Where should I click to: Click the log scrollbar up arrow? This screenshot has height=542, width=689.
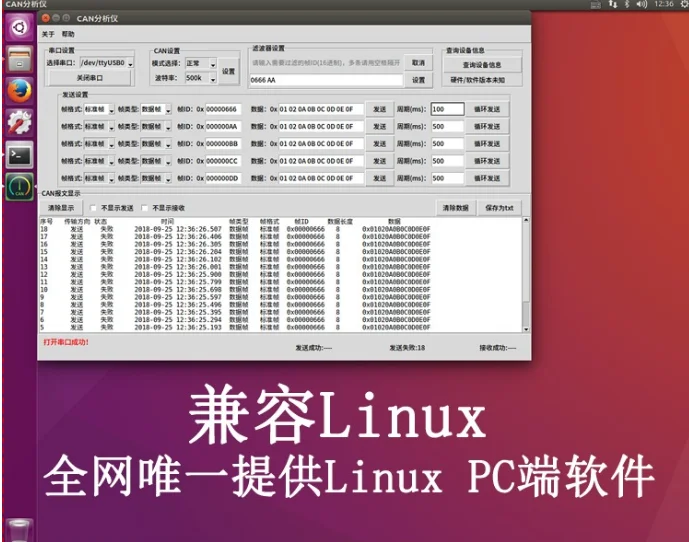pos(526,220)
